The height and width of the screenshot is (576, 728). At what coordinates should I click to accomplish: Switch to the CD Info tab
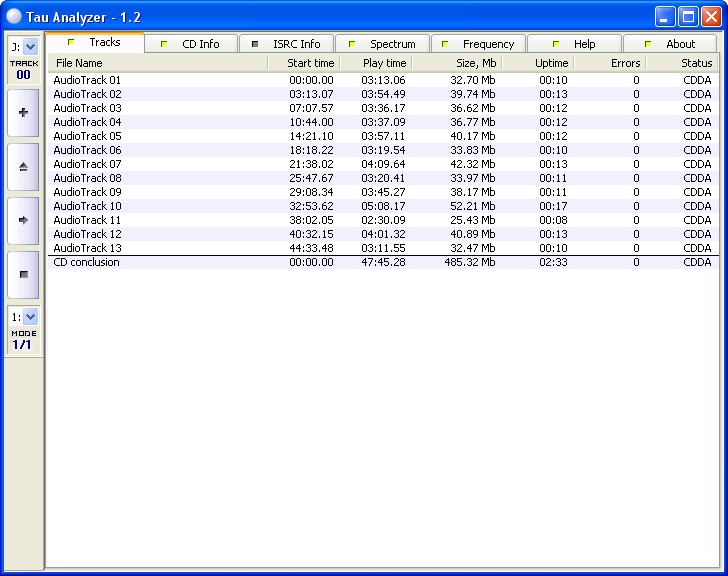click(192, 44)
